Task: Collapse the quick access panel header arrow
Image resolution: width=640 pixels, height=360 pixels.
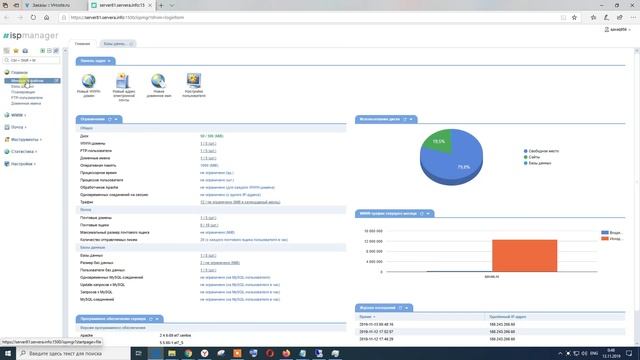Action: pyautogui.click(x=109, y=61)
